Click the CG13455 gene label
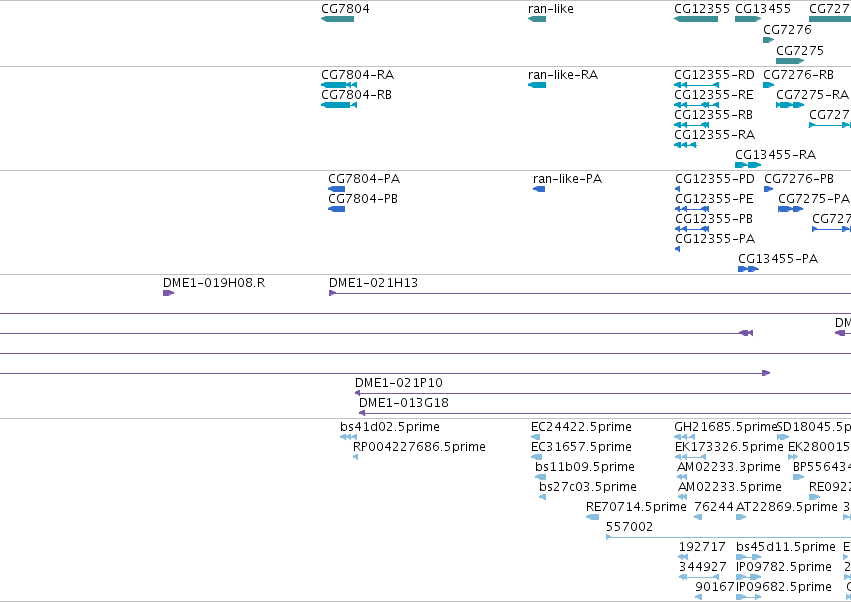Image resolution: width=851 pixels, height=602 pixels. coord(763,9)
